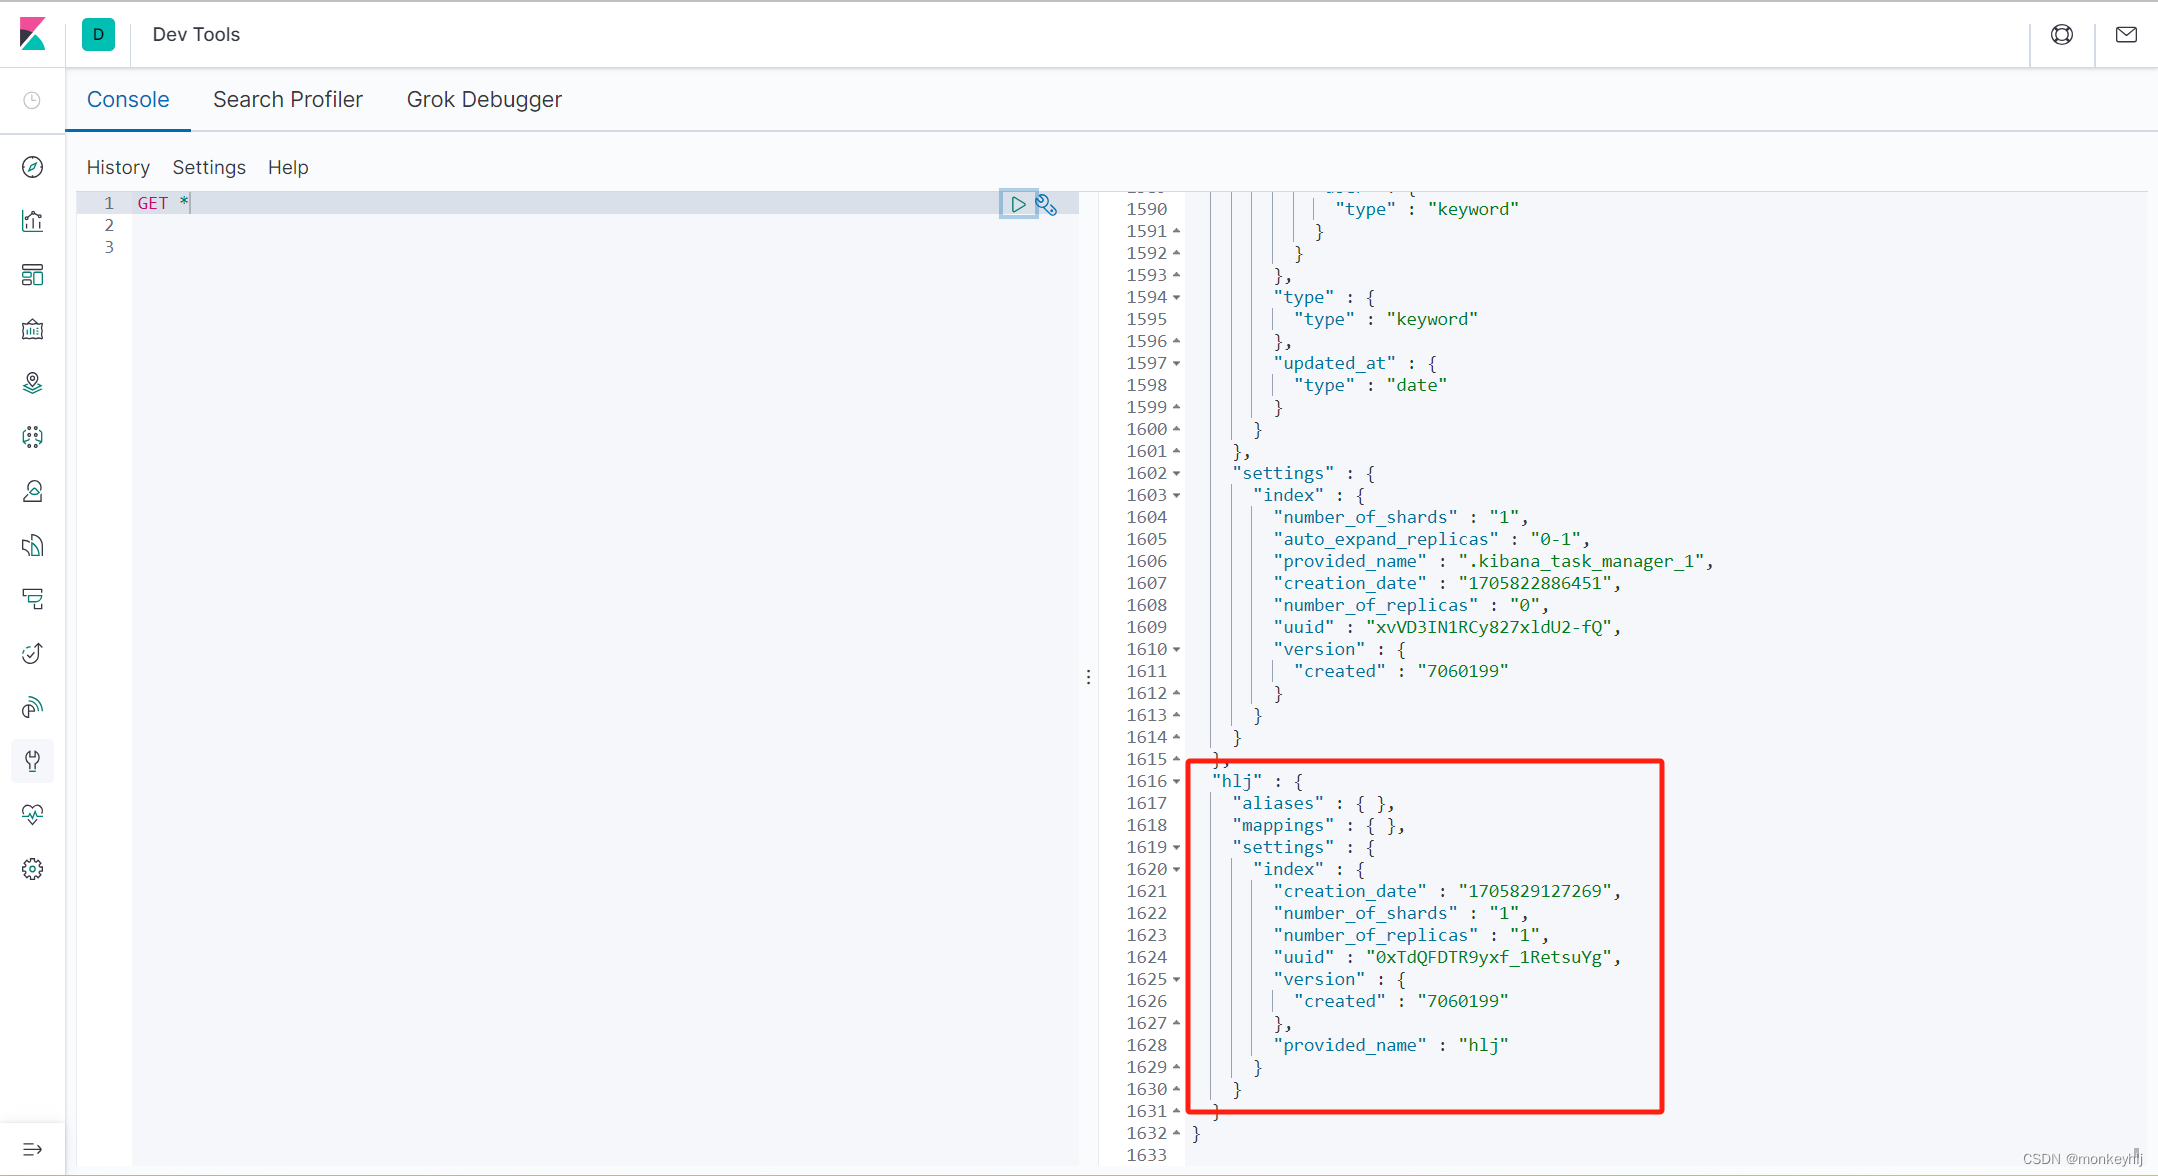Click the send request play icon

[1018, 204]
